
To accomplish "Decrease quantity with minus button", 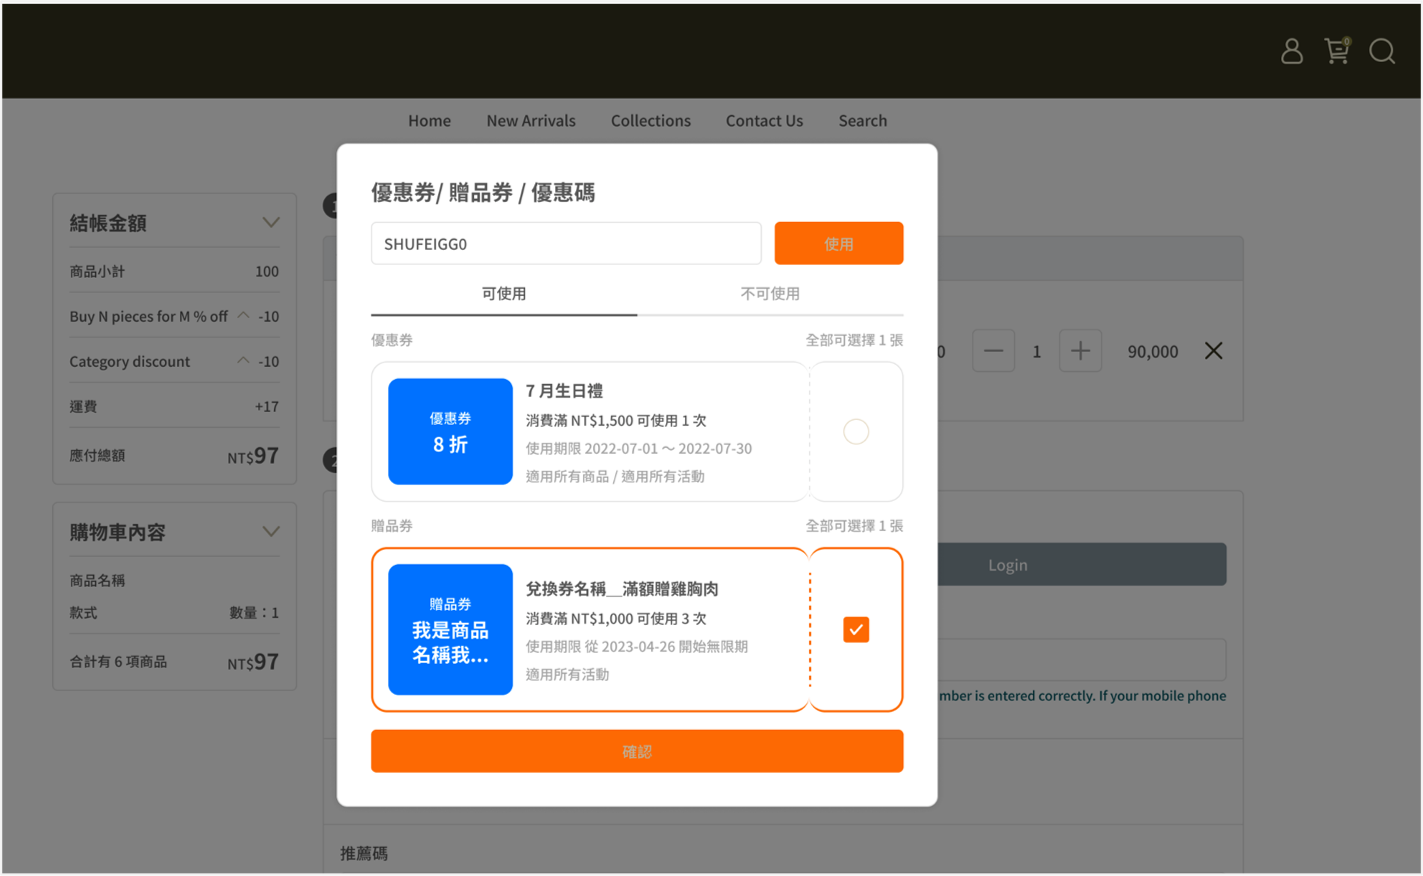I will click(993, 351).
